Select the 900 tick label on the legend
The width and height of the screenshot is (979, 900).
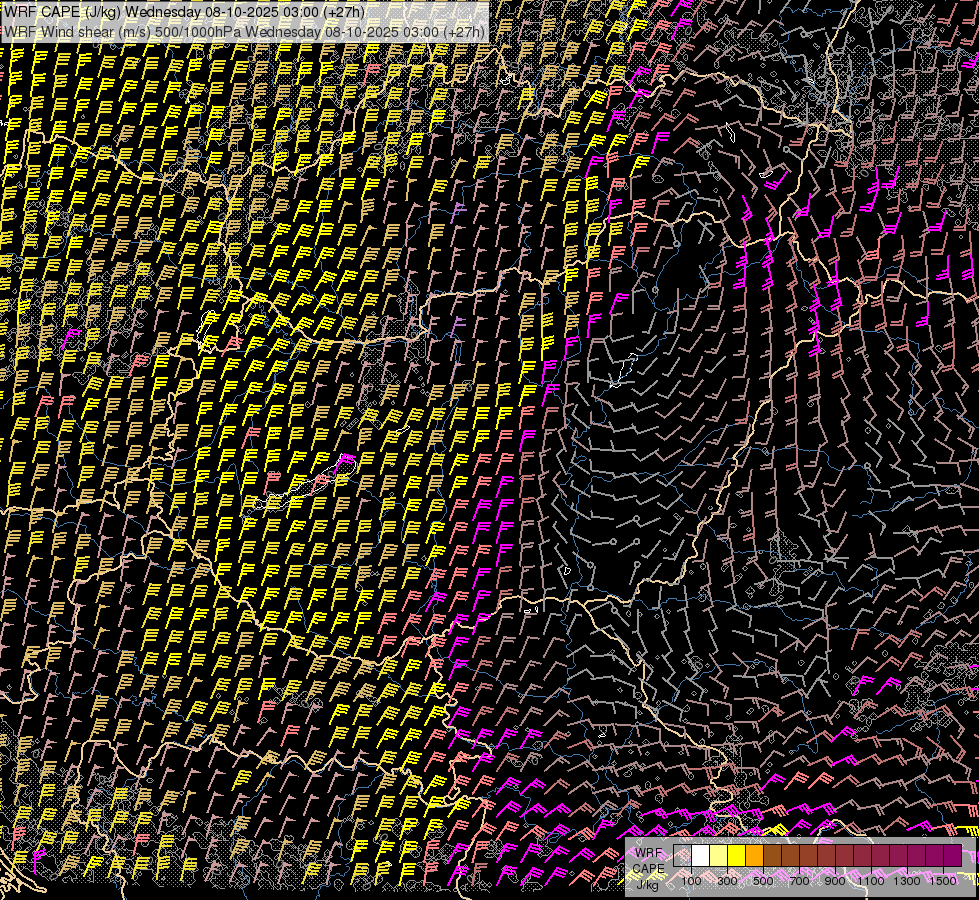pos(835,881)
